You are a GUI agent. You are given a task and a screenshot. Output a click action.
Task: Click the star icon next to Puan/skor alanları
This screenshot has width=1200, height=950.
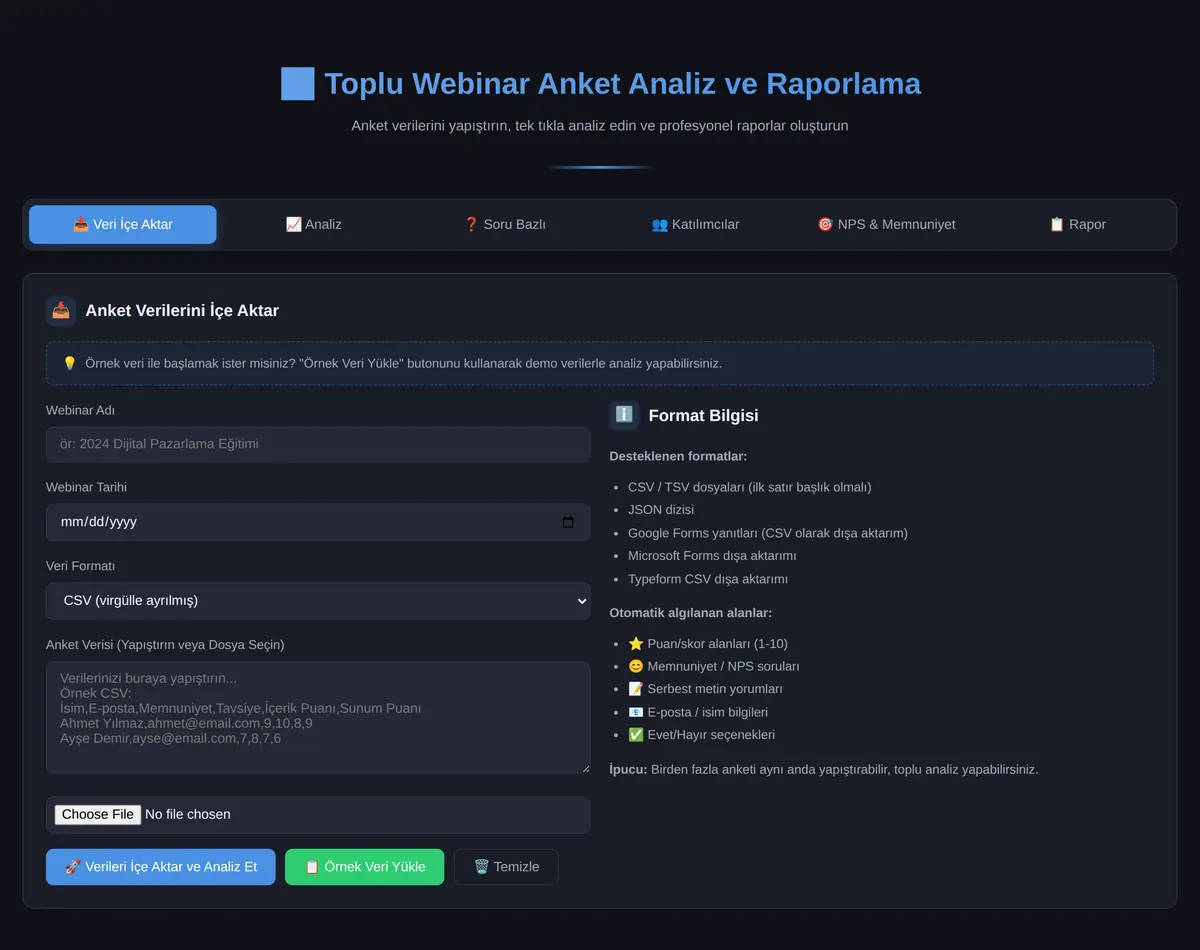[x=636, y=643]
